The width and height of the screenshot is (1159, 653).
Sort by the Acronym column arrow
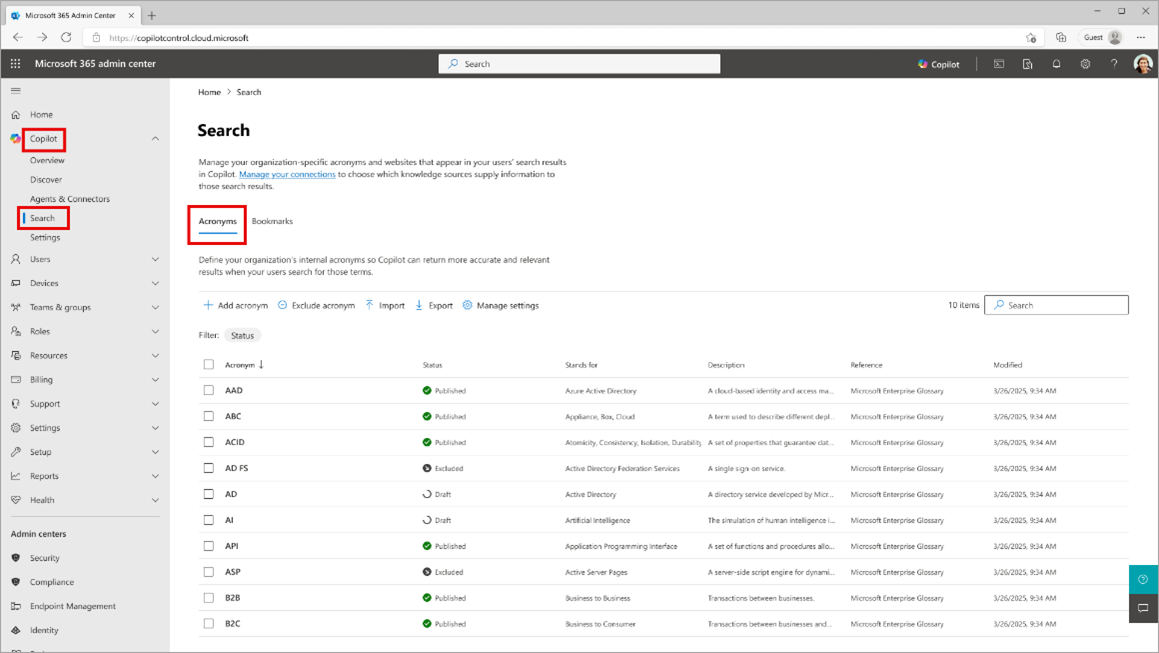point(261,365)
